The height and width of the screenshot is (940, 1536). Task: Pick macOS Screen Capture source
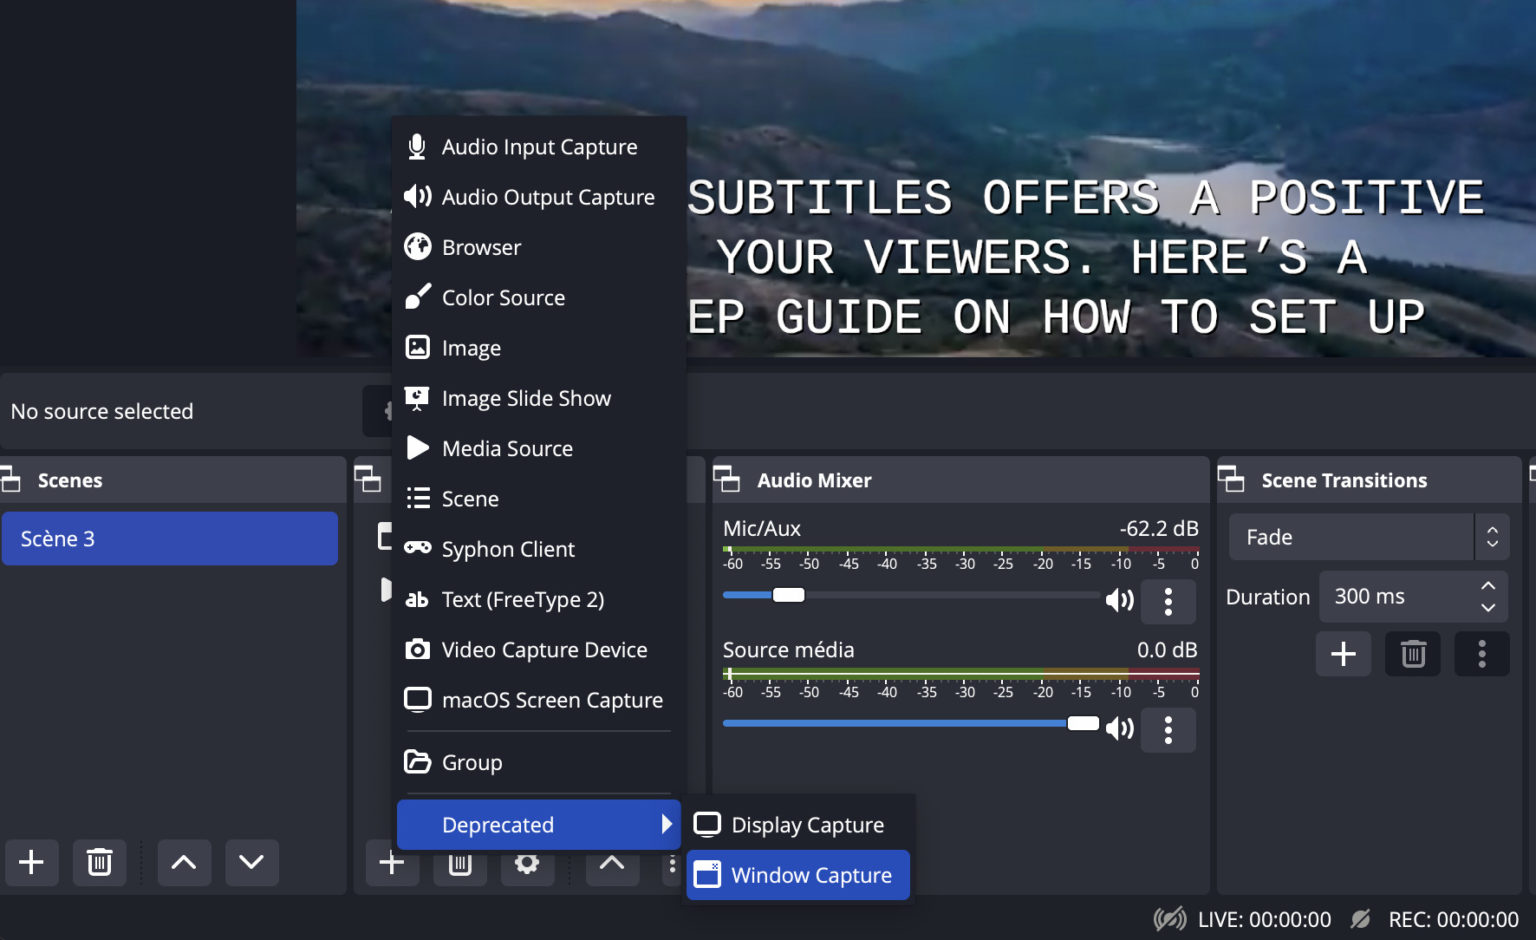(552, 700)
